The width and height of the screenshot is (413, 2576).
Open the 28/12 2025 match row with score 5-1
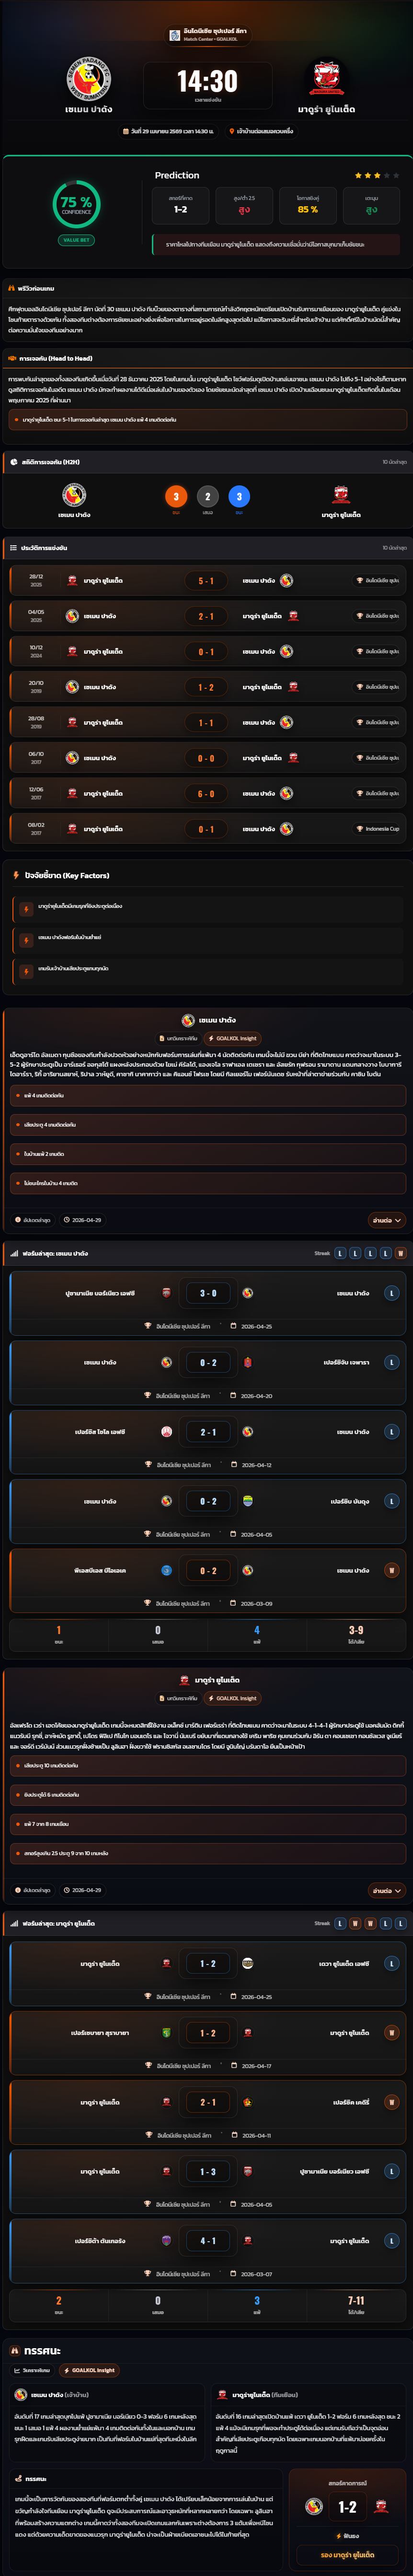coord(206,580)
